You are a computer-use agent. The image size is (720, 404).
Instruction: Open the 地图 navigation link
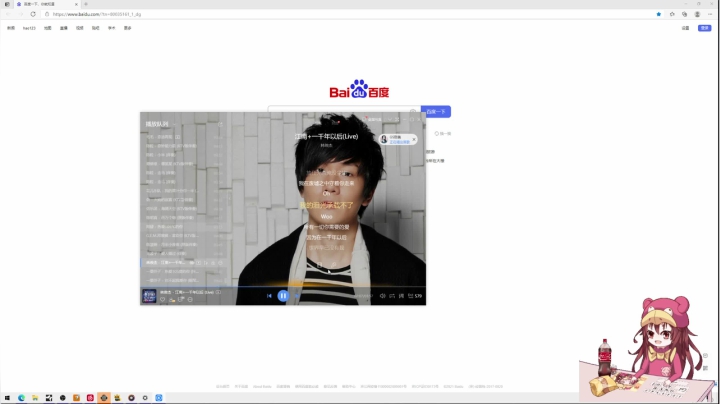[x=48, y=28]
